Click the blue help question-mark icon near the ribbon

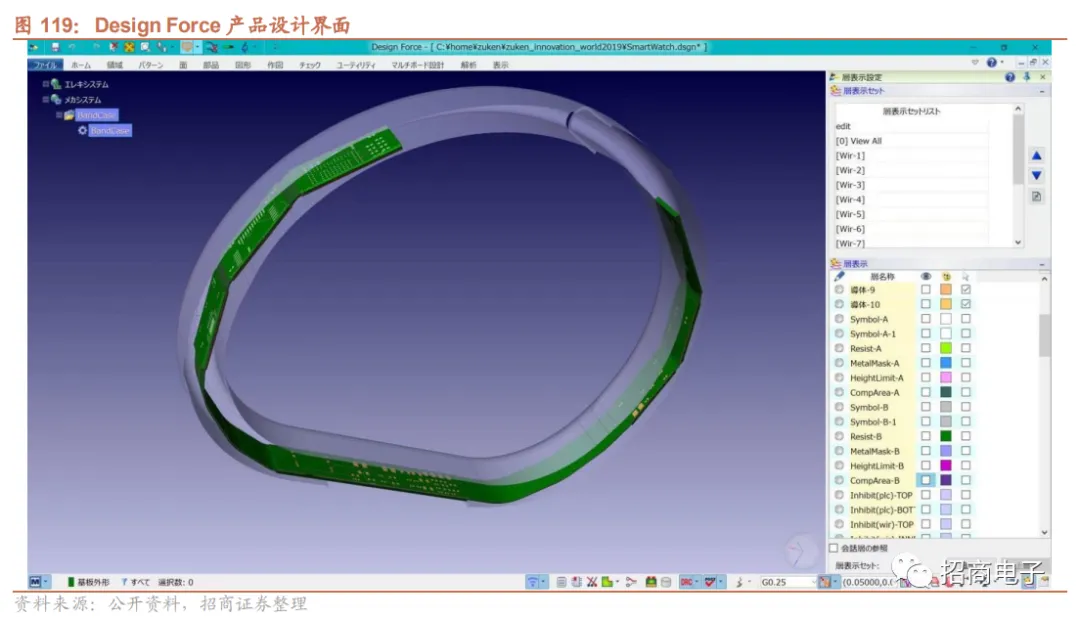[x=991, y=62]
